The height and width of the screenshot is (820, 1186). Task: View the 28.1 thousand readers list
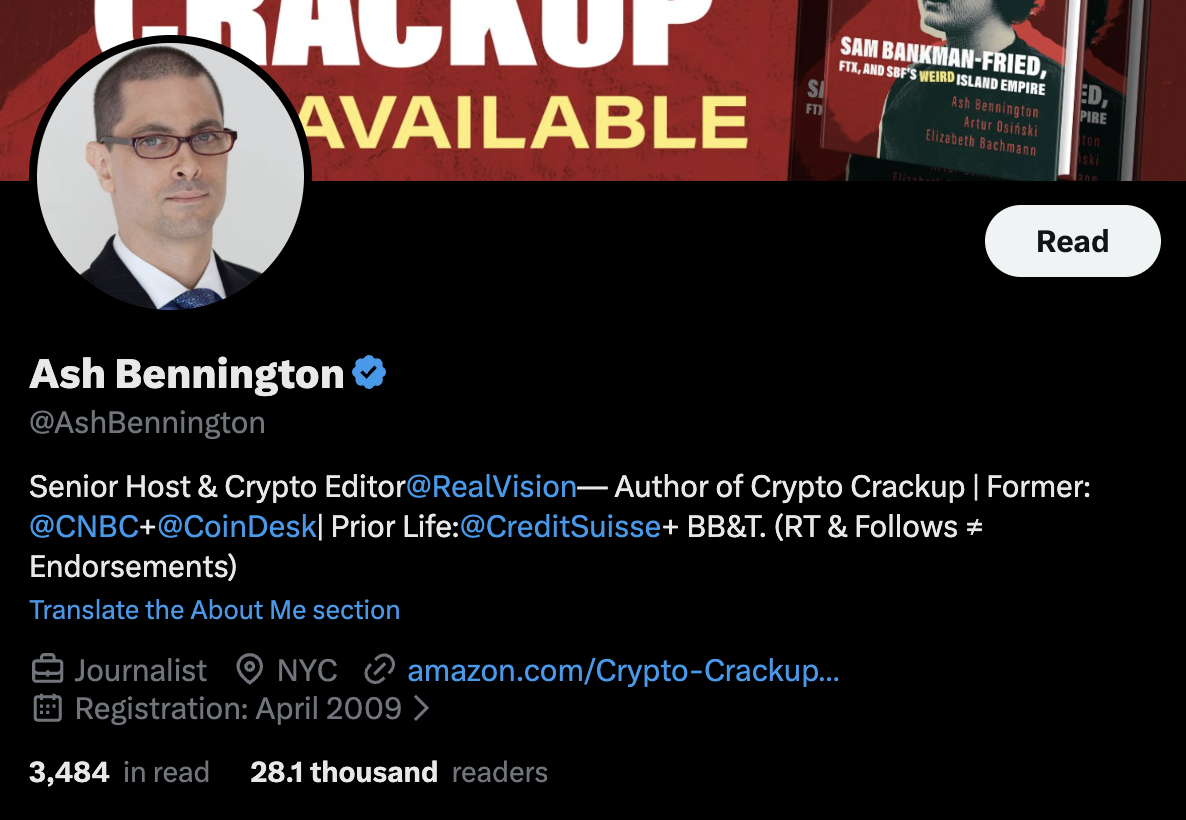[399, 772]
